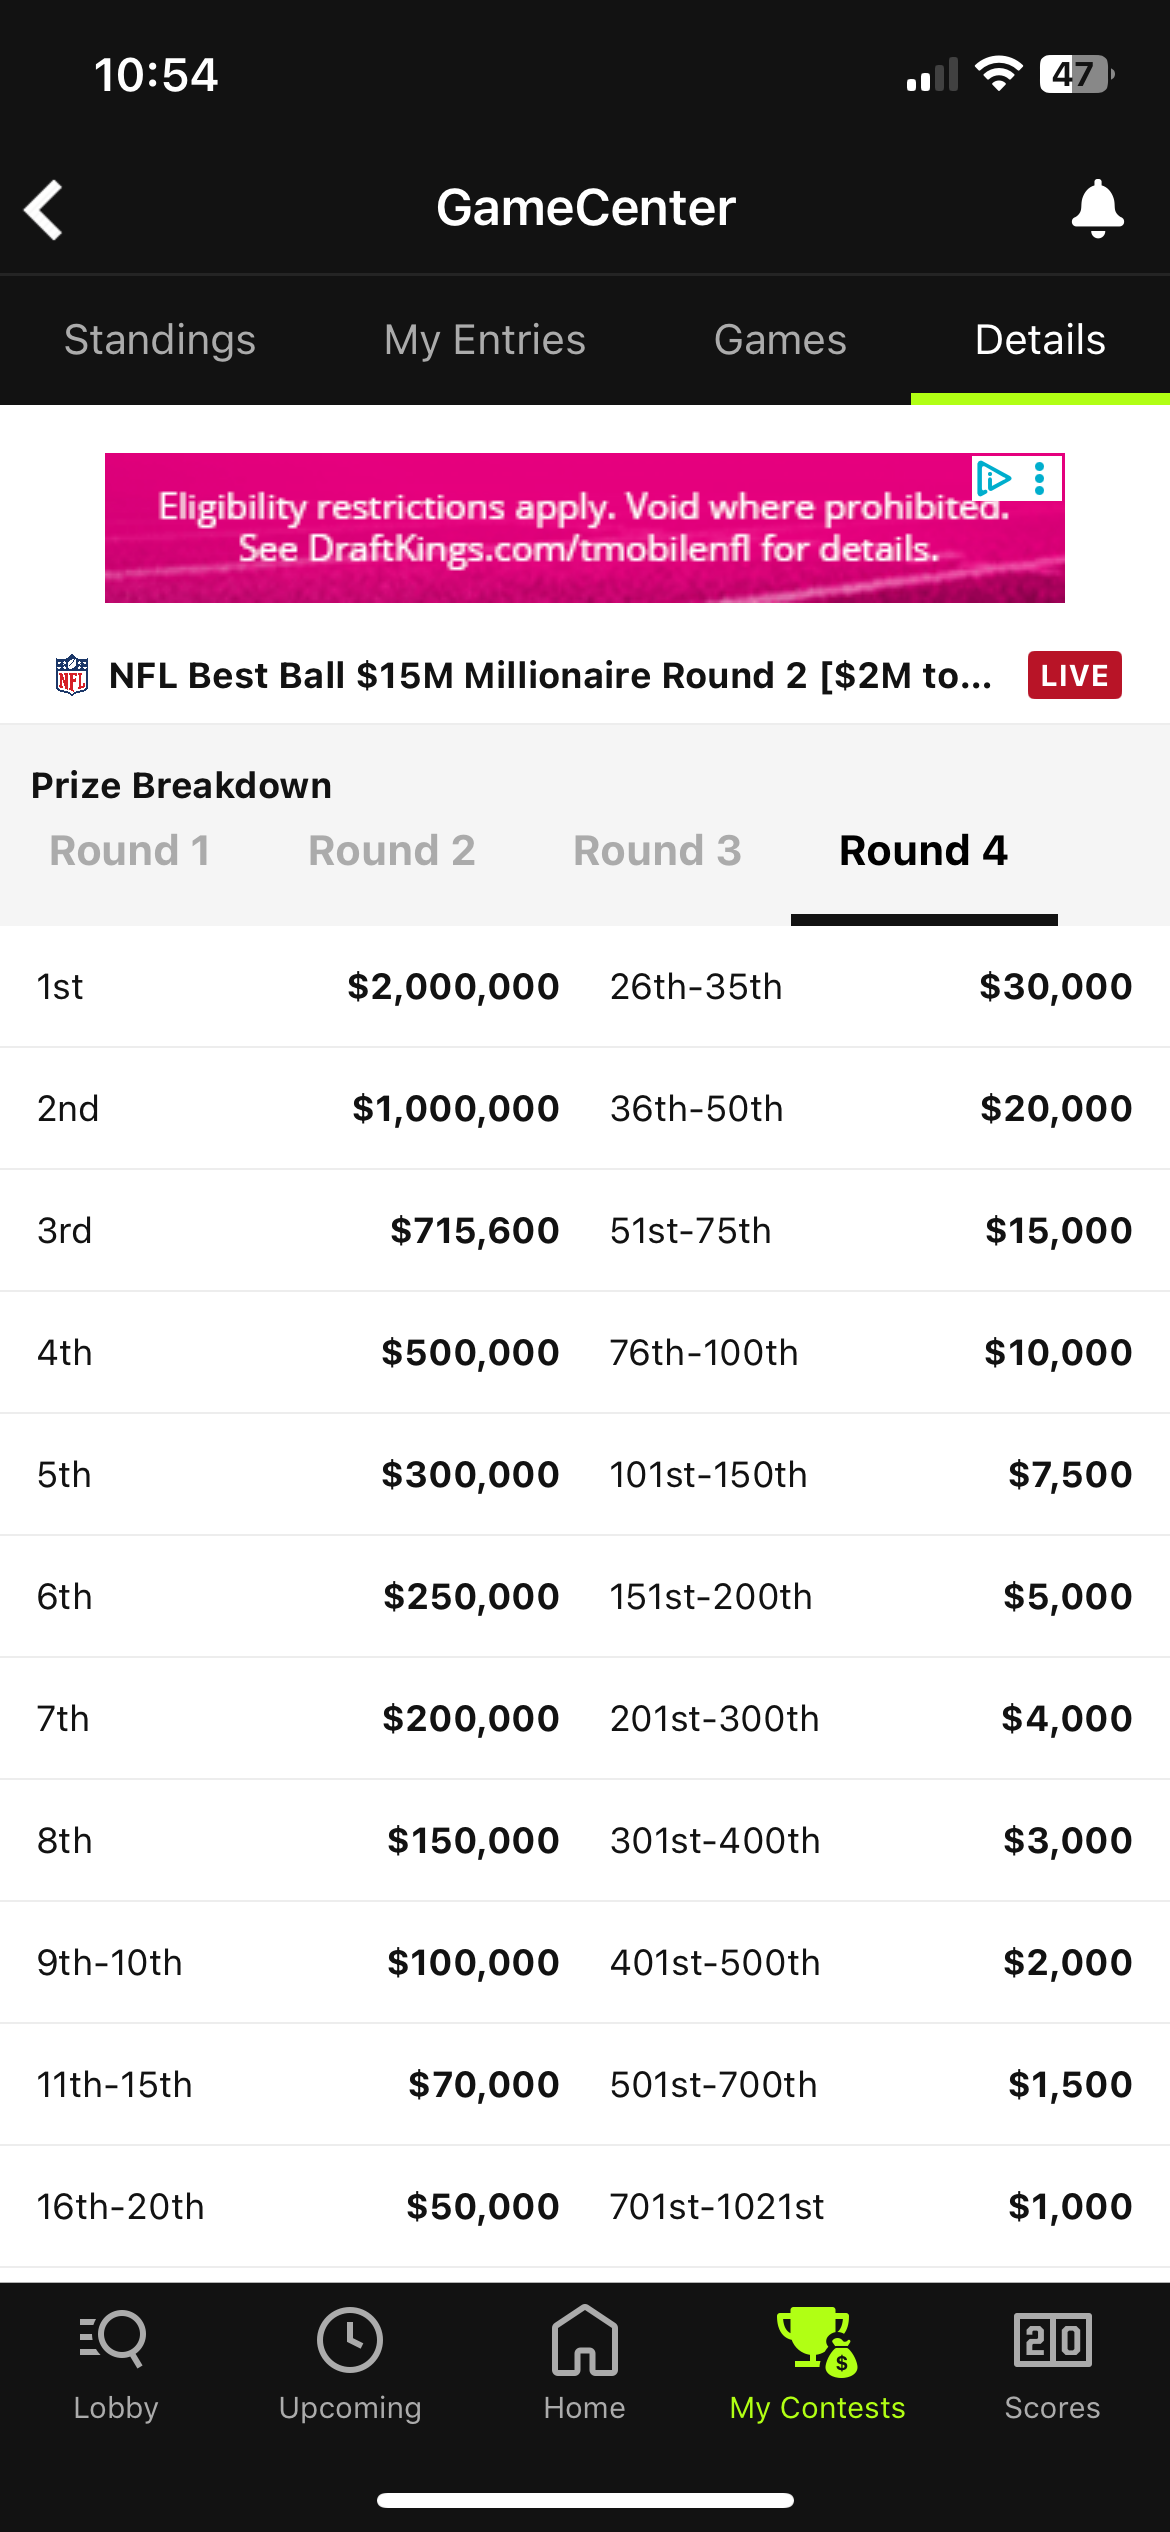
Task: Tap the Upcoming clock icon
Action: pos(349,2340)
